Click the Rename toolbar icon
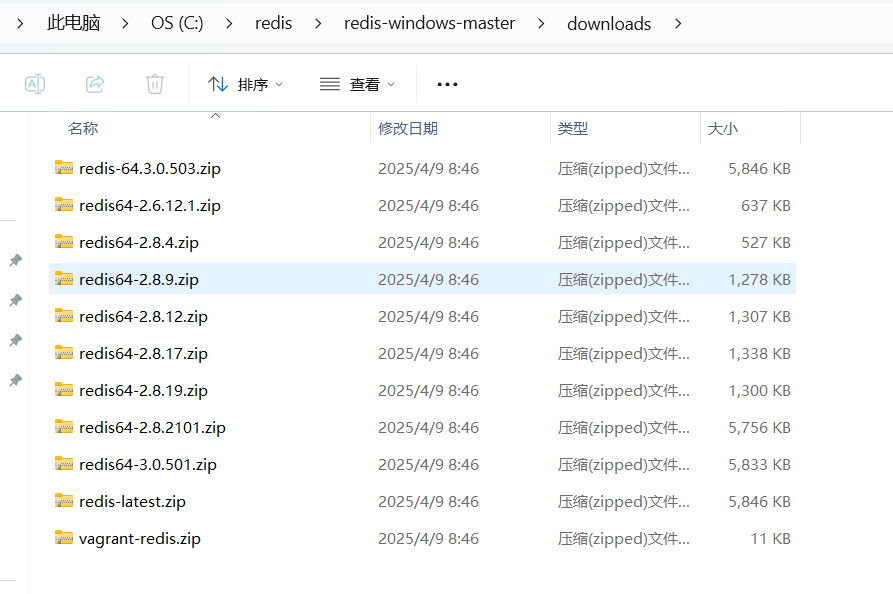The width and height of the screenshot is (893, 594). click(x=35, y=84)
